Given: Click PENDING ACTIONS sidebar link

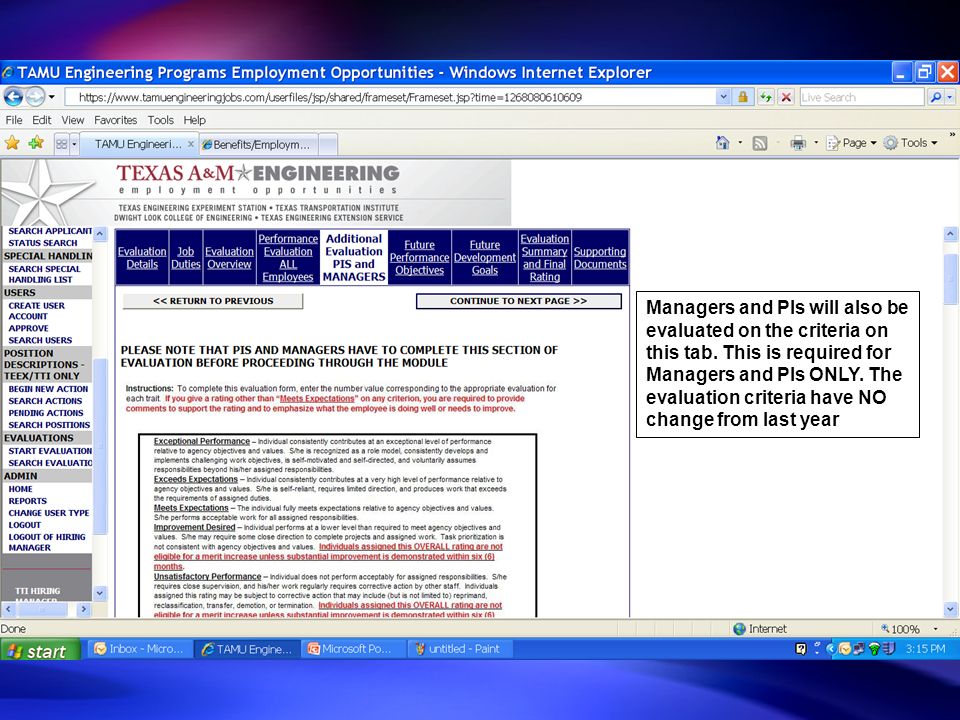Looking at the screenshot, I should (x=45, y=413).
